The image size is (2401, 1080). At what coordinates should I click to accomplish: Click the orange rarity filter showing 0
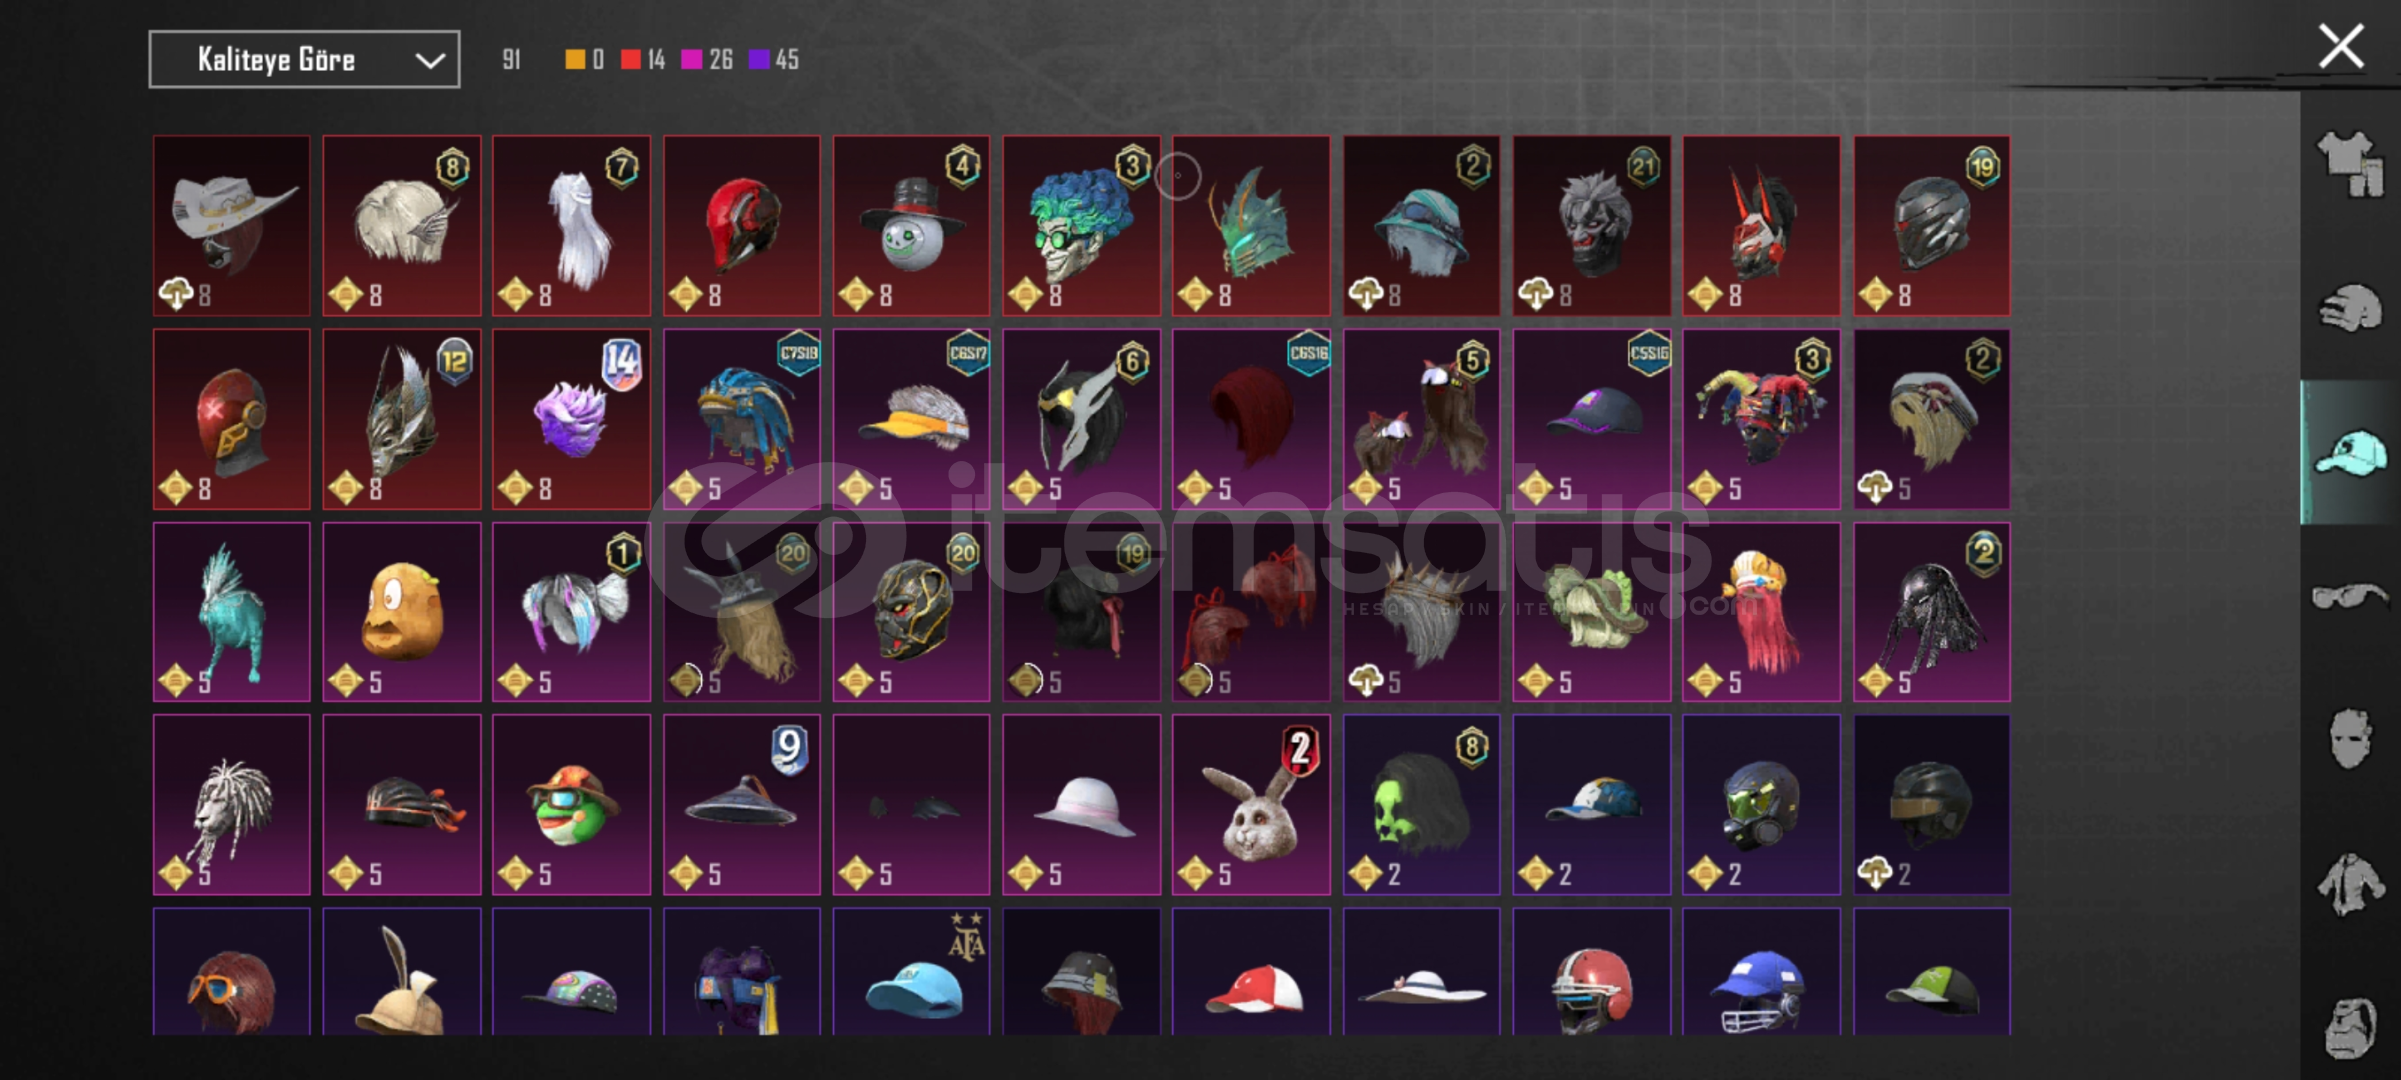(584, 59)
